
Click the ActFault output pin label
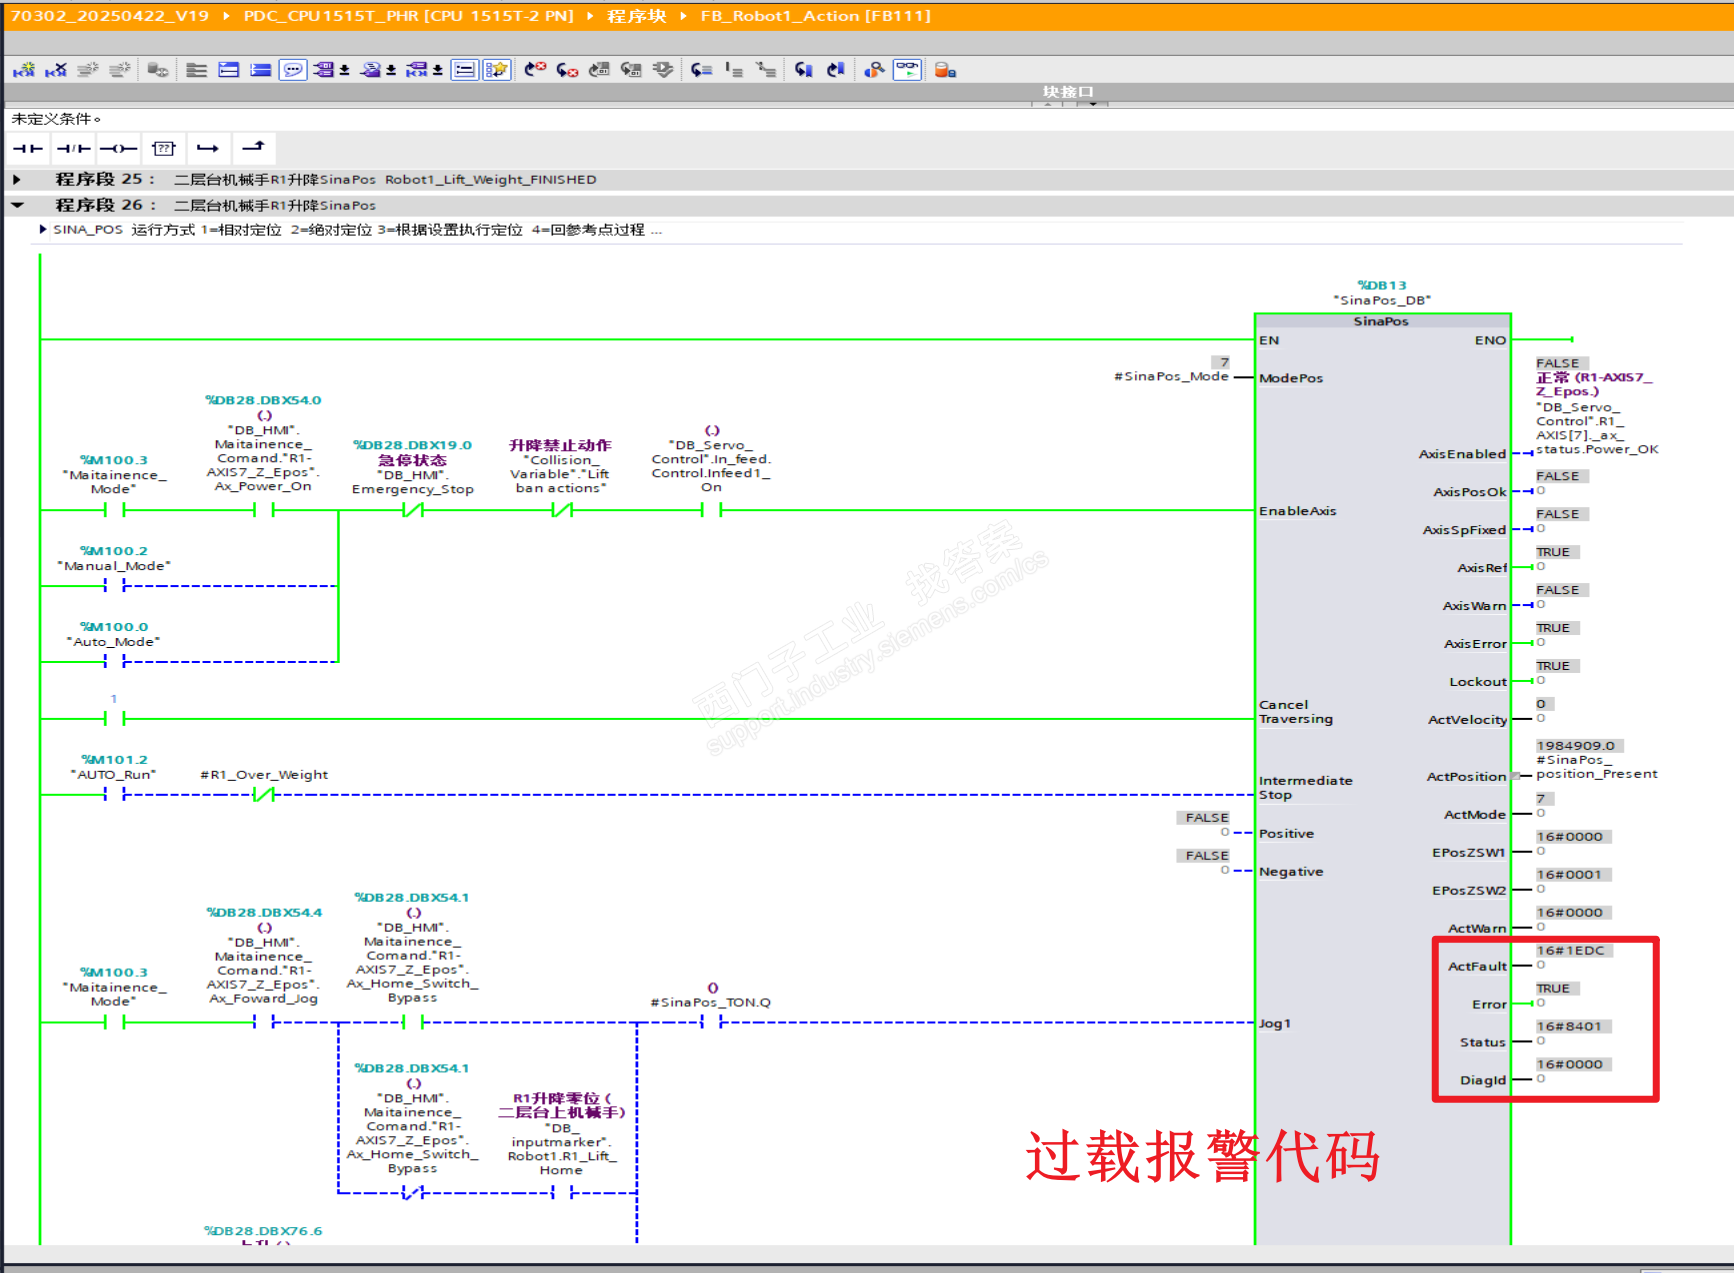(x=1477, y=966)
